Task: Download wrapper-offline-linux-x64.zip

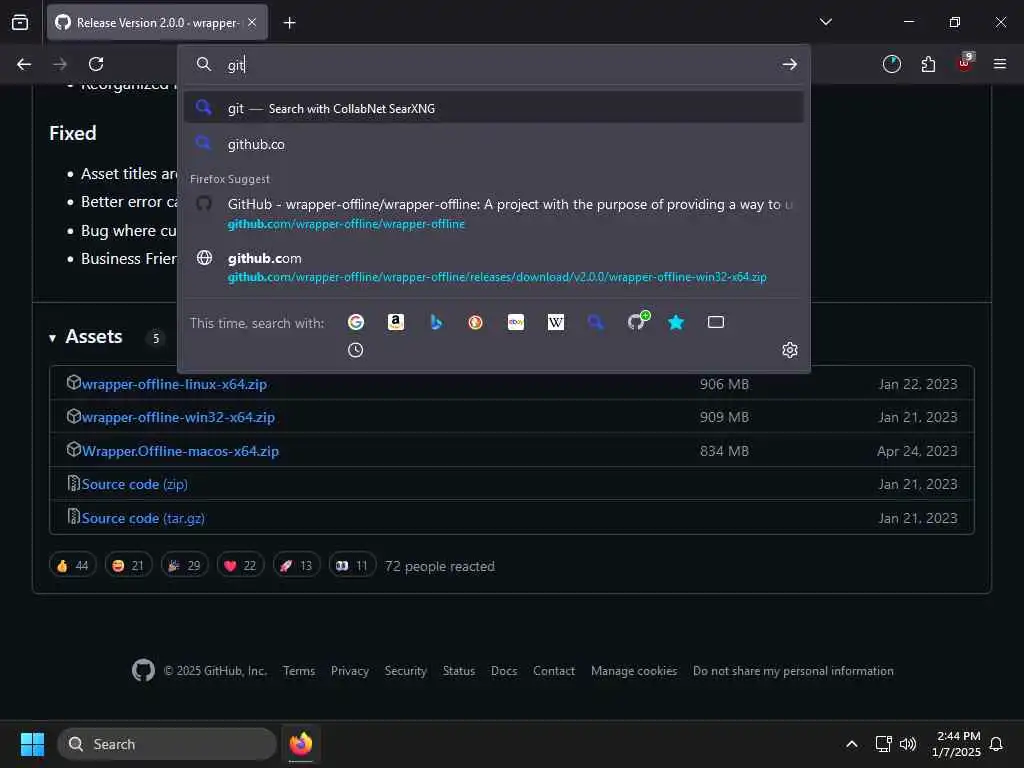Action: (x=174, y=384)
